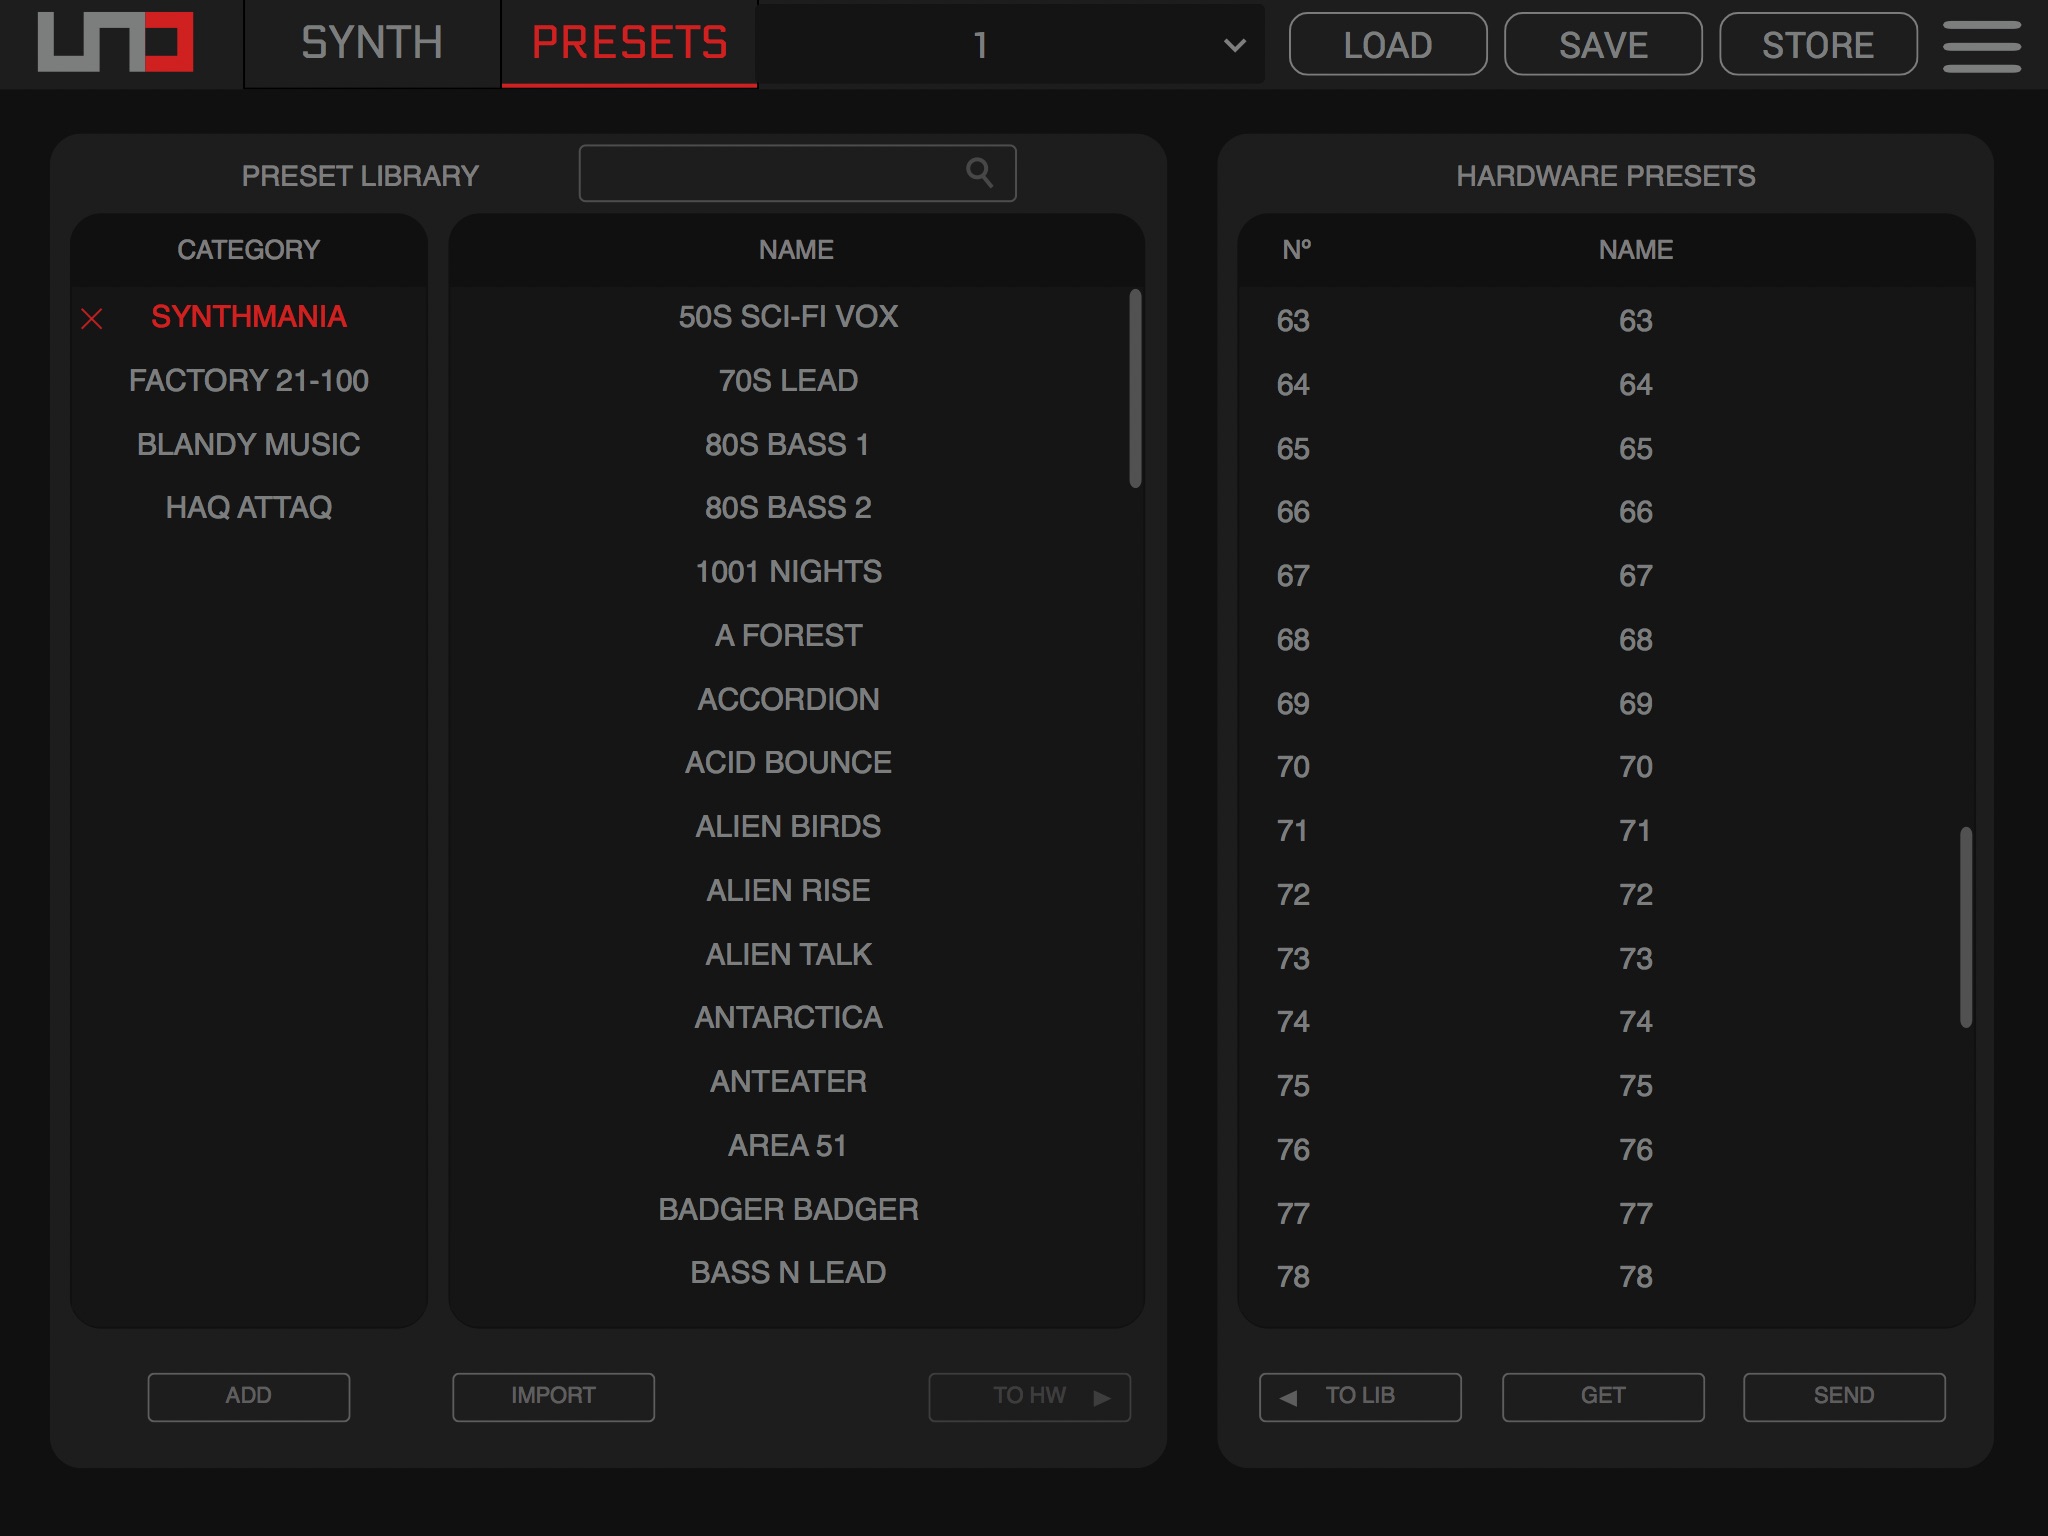Click the hardware presets scrollbar thumb
The image size is (2048, 1536).
point(1965,927)
